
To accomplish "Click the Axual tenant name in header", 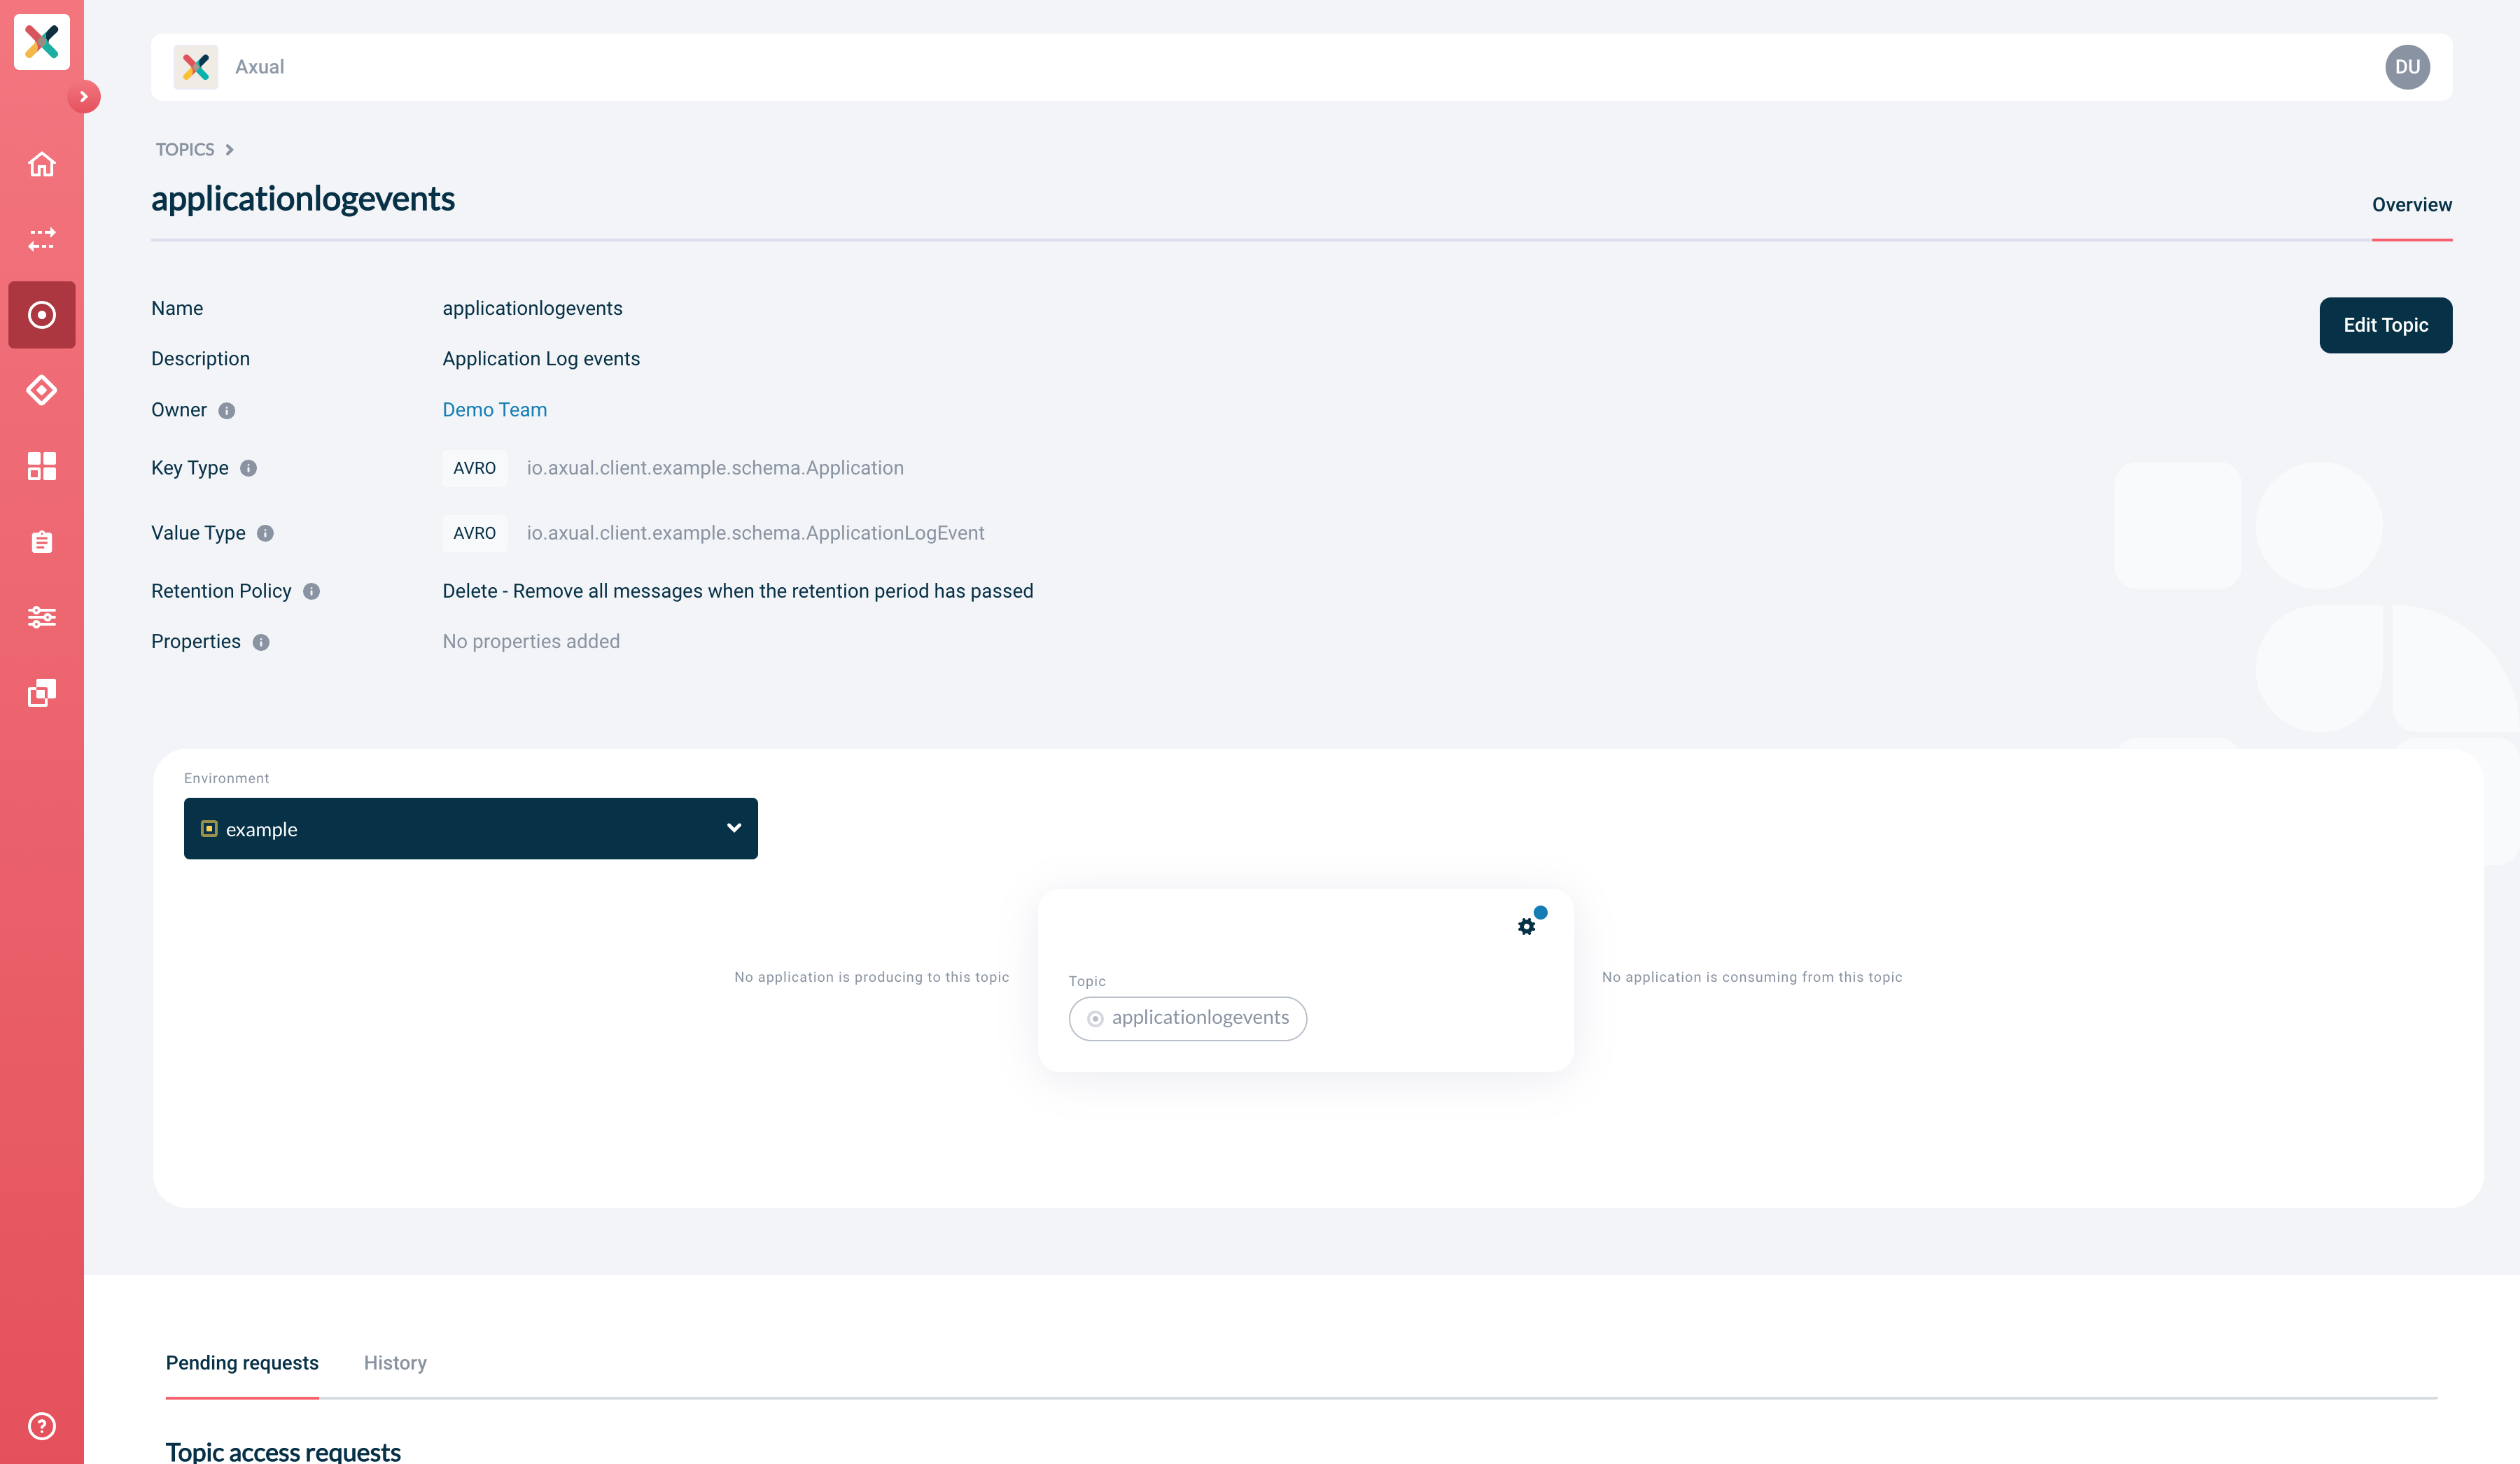I will pos(259,67).
